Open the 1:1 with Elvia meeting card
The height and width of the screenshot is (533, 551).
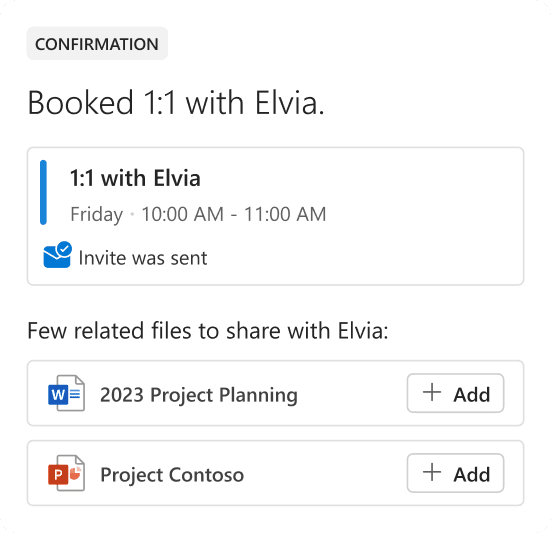[x=276, y=216]
